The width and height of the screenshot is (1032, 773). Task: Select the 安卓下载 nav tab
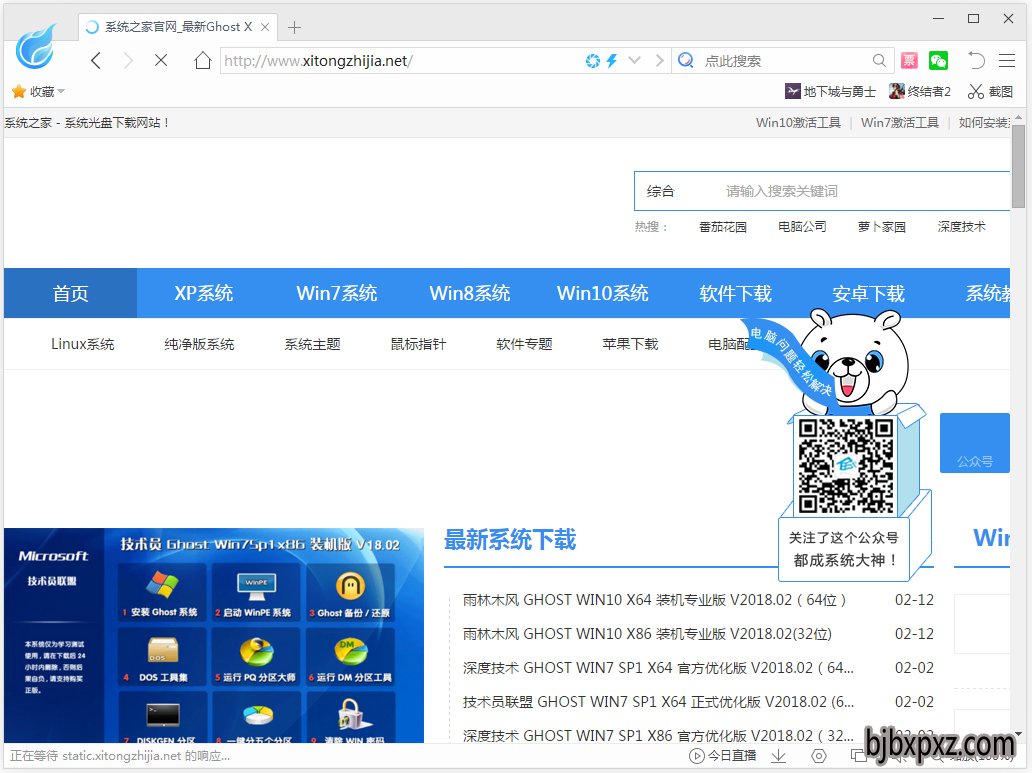tap(869, 293)
